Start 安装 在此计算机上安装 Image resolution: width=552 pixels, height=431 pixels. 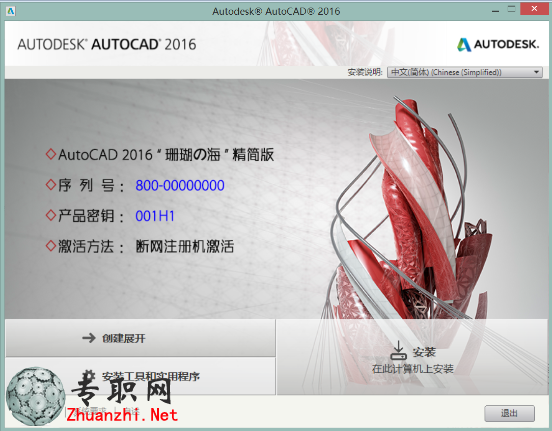coord(413,357)
